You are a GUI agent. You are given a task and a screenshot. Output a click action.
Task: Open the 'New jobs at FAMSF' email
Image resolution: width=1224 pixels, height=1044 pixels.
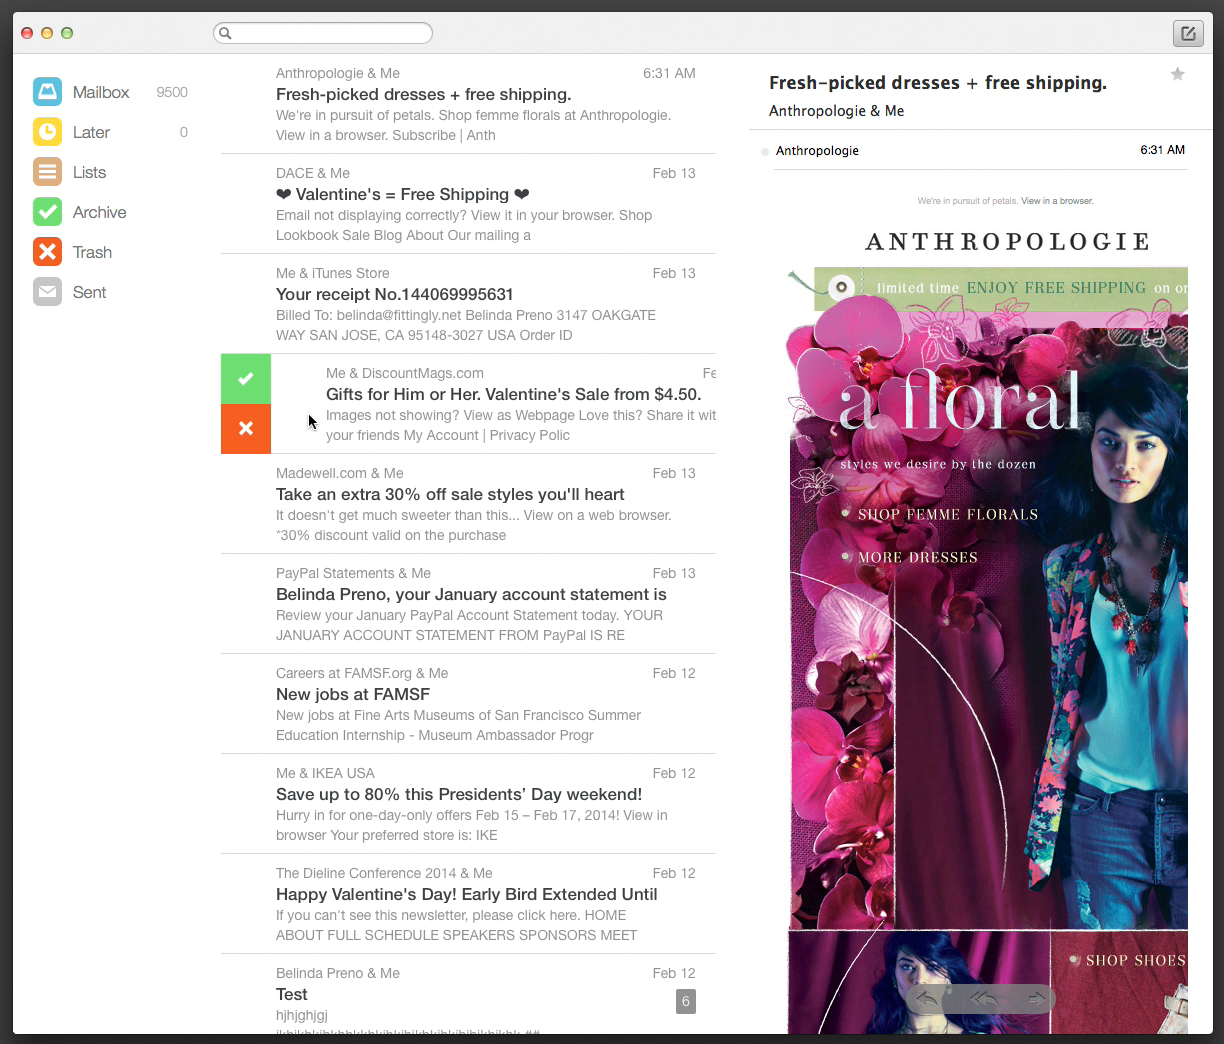point(468,704)
